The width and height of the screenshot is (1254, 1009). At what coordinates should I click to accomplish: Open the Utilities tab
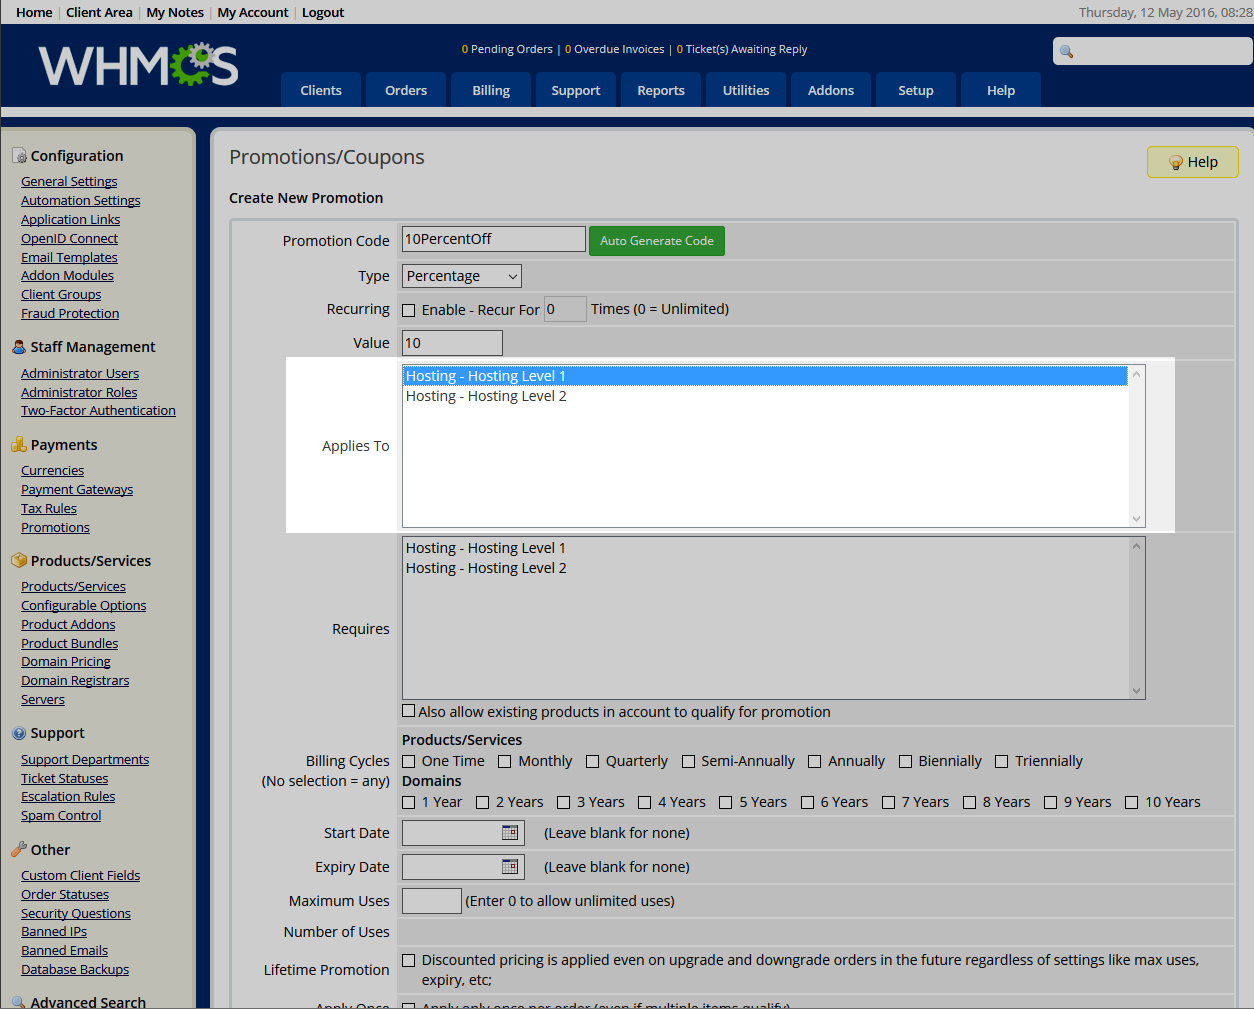pyautogui.click(x=746, y=90)
